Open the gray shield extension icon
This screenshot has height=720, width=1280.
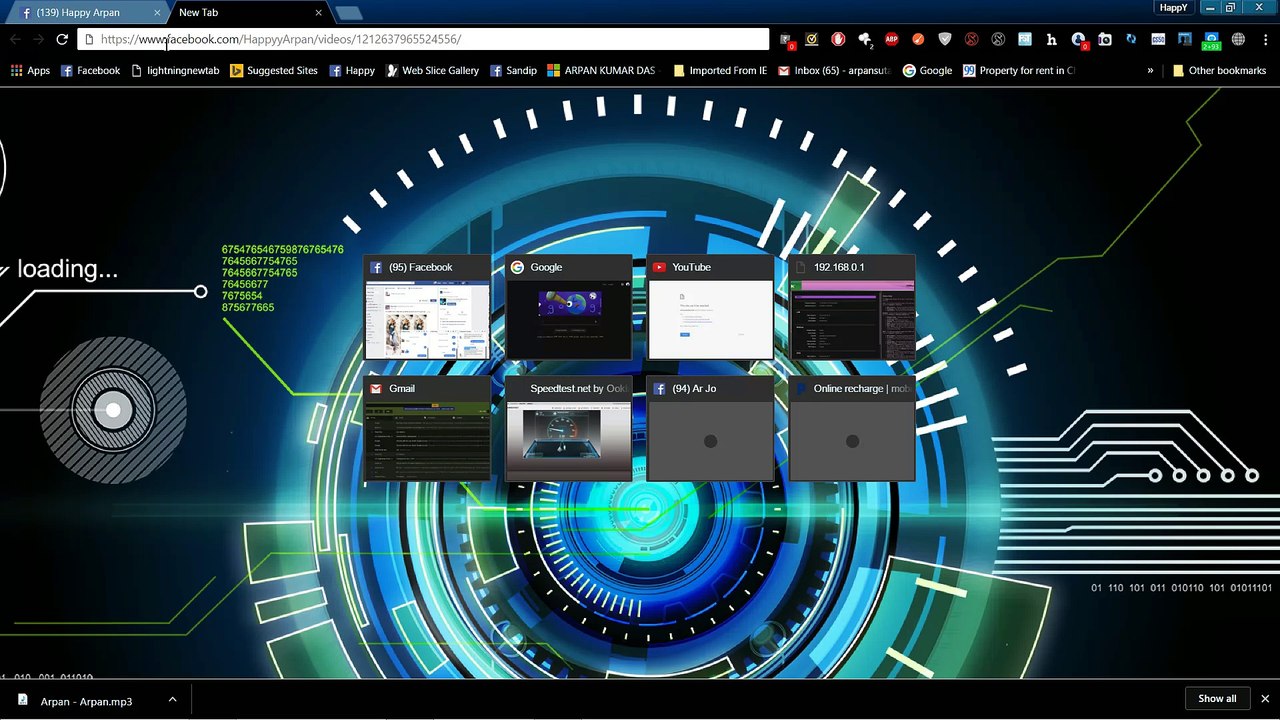(945, 39)
